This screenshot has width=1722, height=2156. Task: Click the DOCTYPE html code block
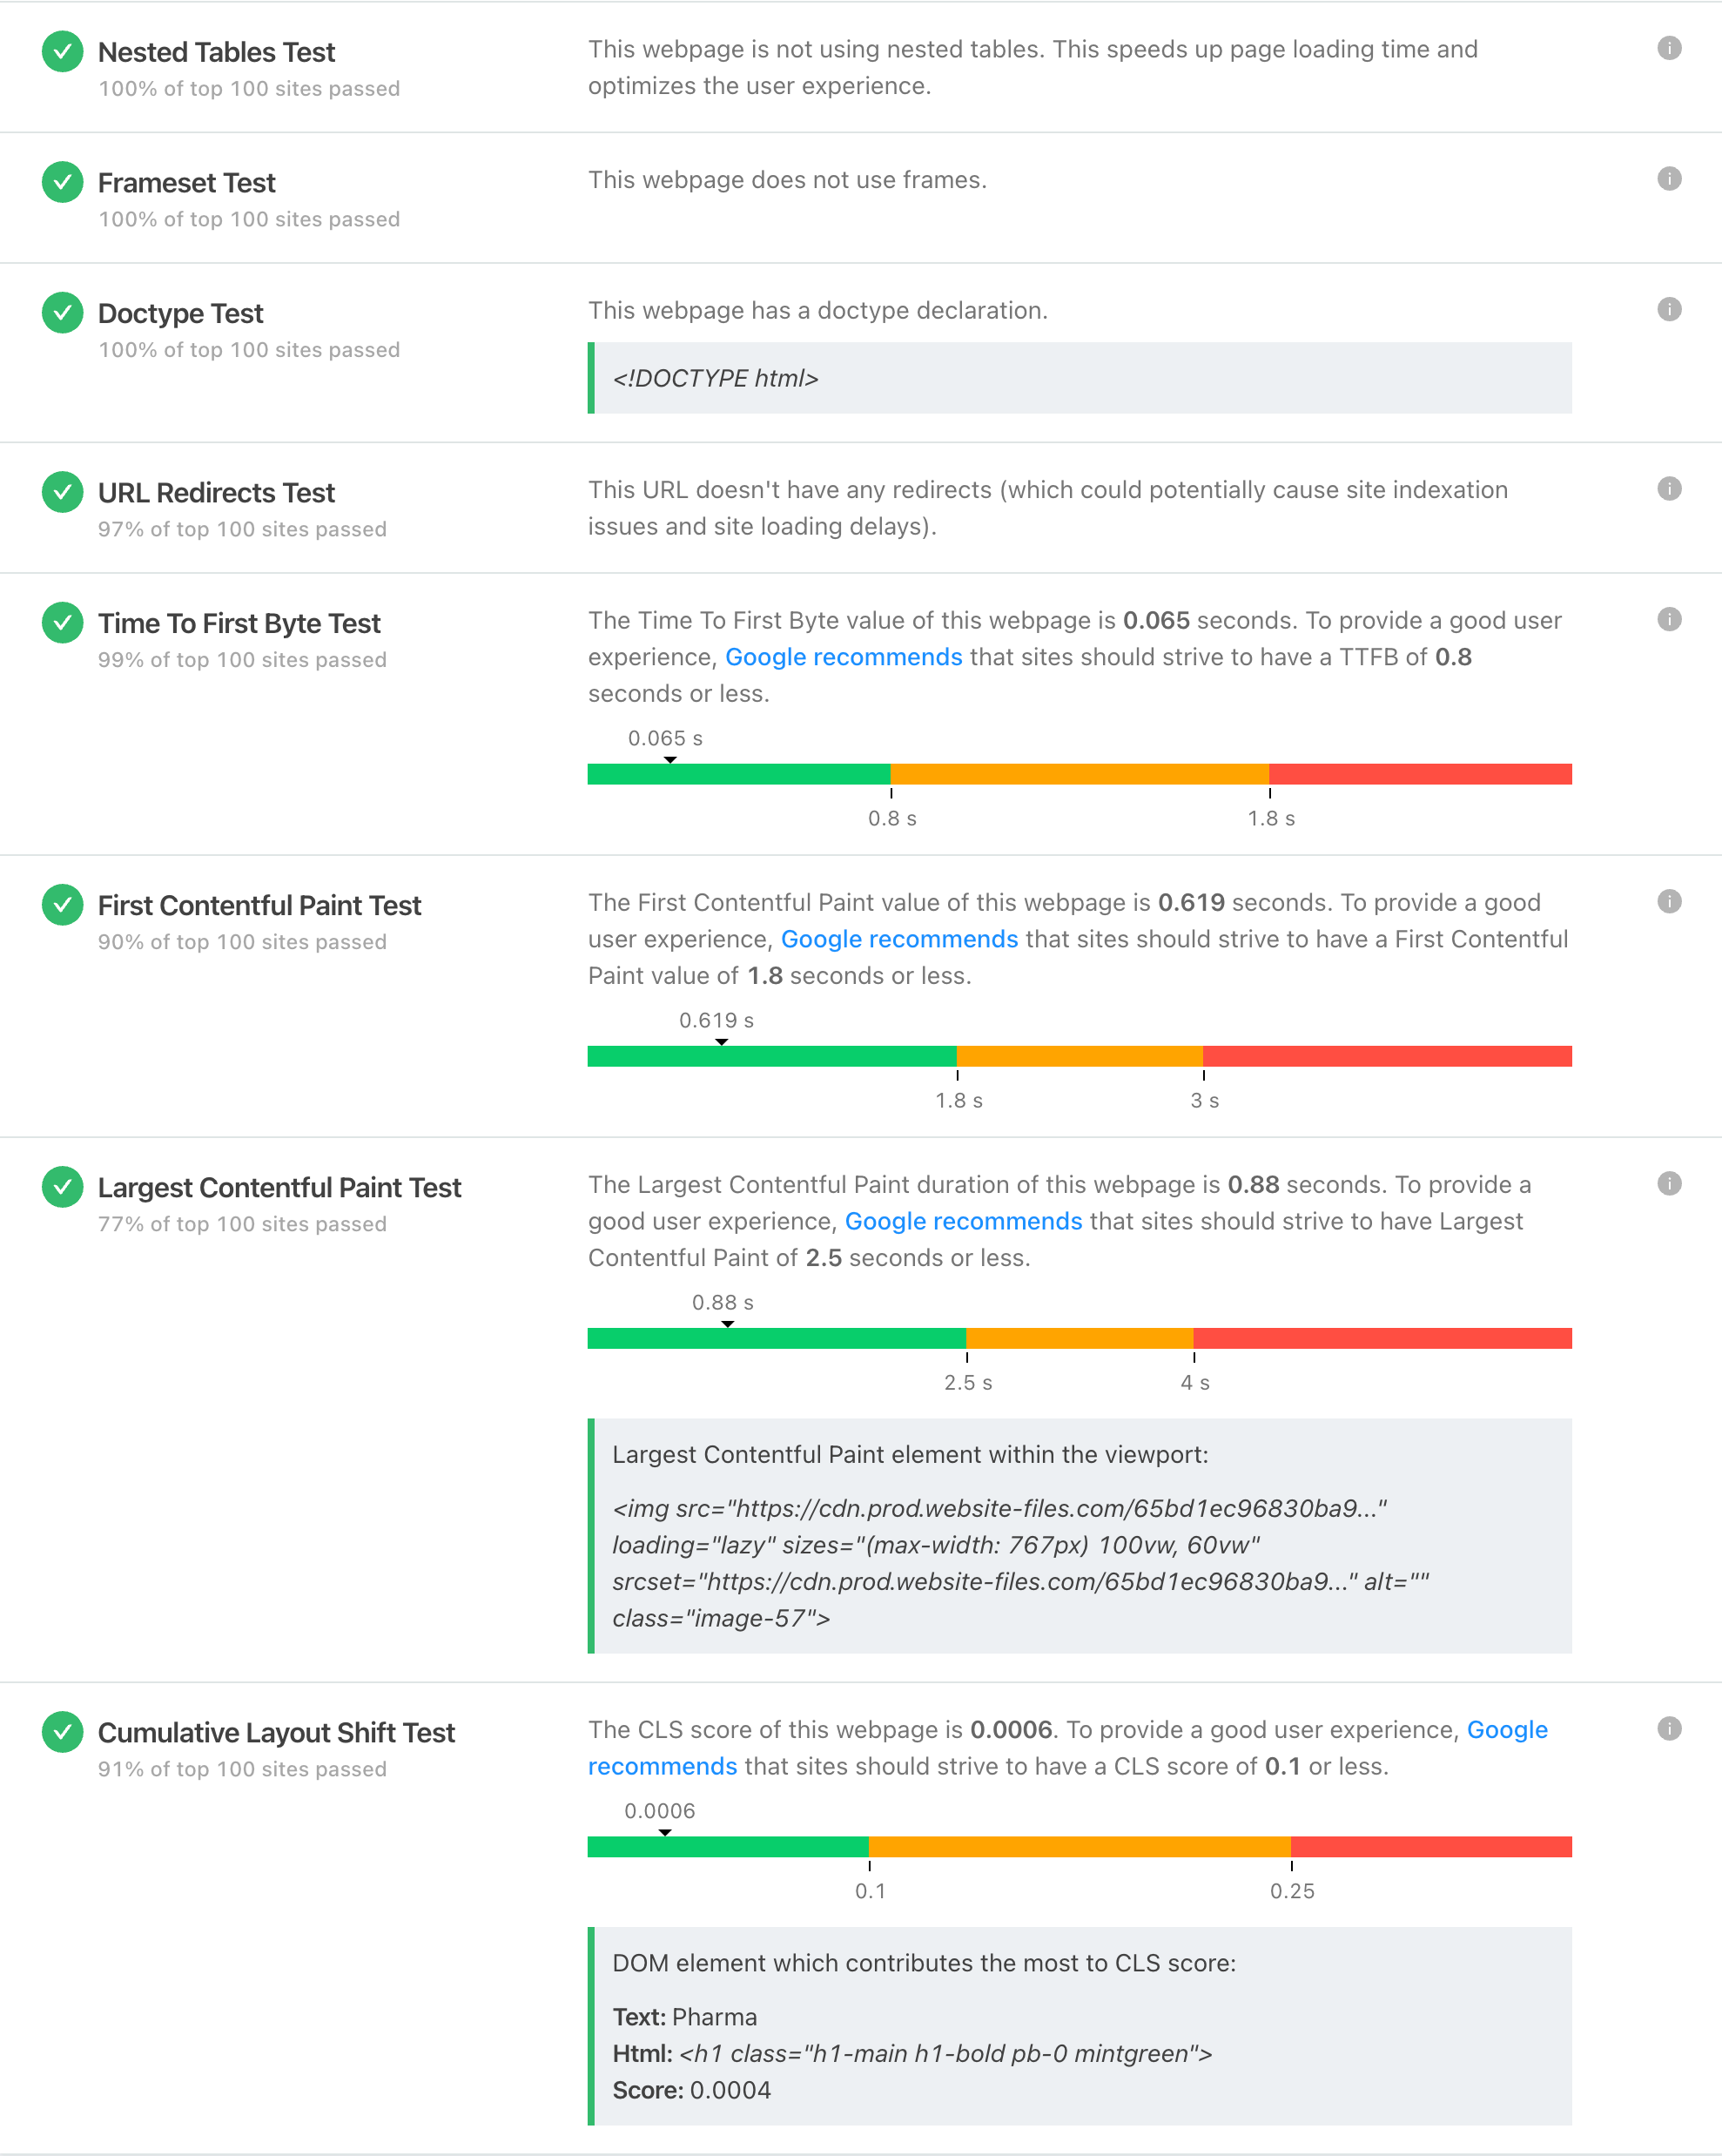click(1079, 378)
